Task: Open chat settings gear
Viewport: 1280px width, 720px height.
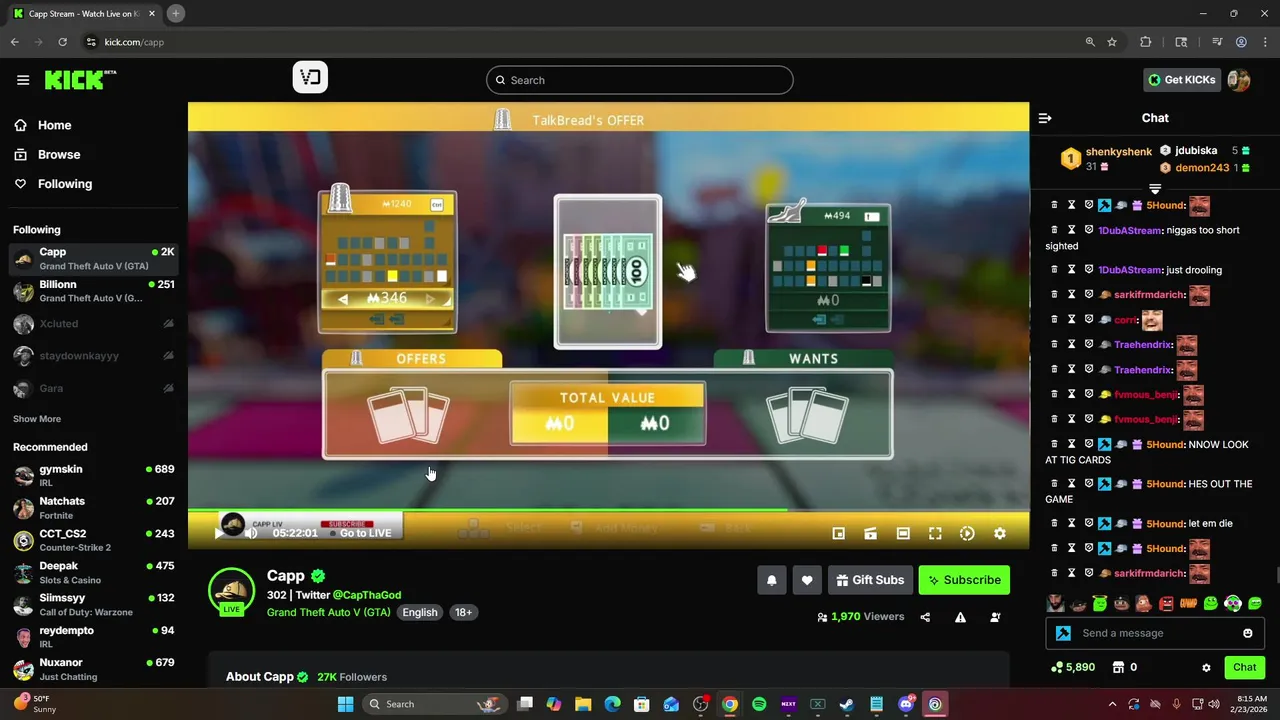Action: pyautogui.click(x=1206, y=668)
